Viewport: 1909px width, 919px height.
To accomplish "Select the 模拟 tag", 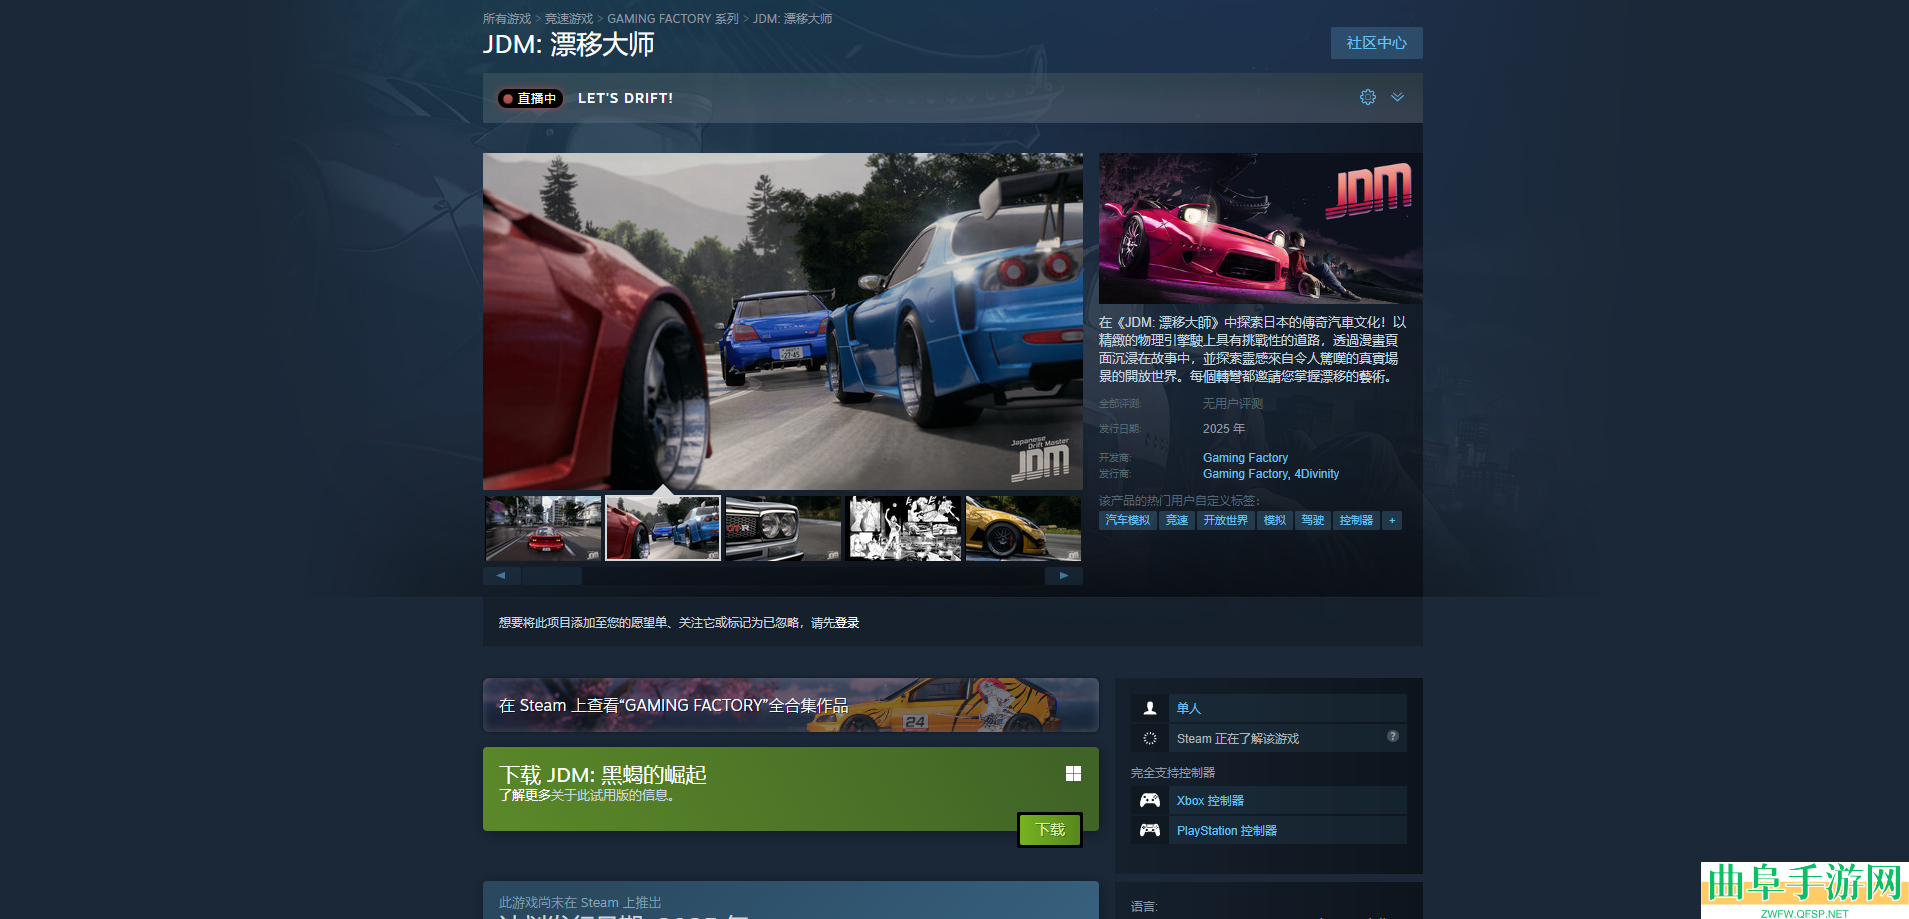I will coord(1275,520).
